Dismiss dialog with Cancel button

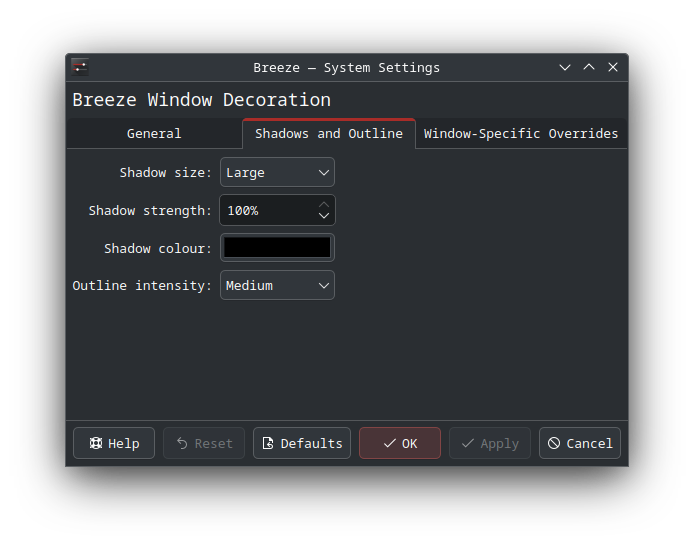tap(580, 443)
